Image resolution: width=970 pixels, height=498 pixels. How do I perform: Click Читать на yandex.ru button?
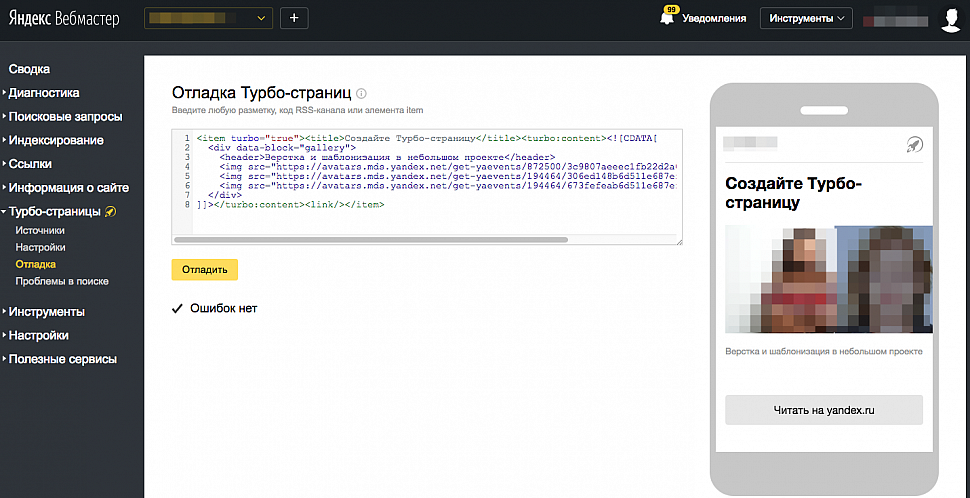click(x=823, y=410)
